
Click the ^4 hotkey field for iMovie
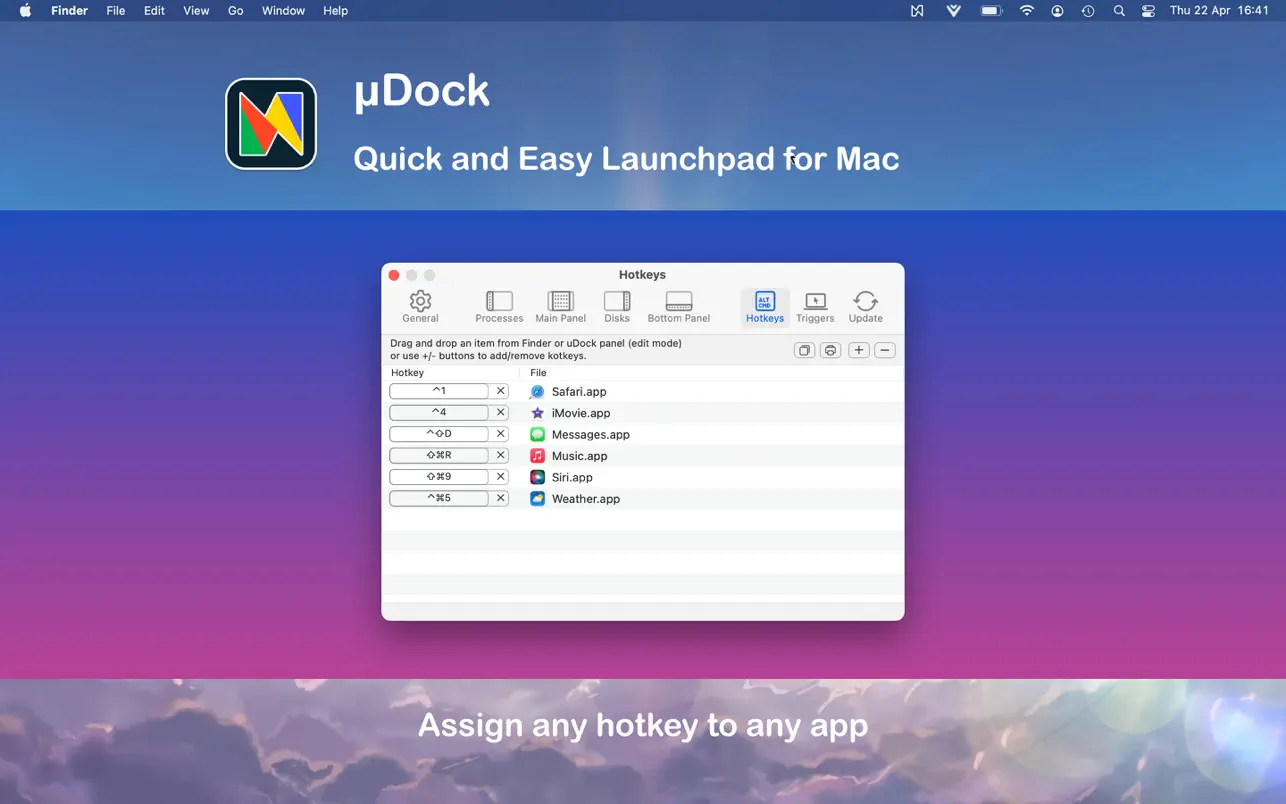click(x=439, y=412)
